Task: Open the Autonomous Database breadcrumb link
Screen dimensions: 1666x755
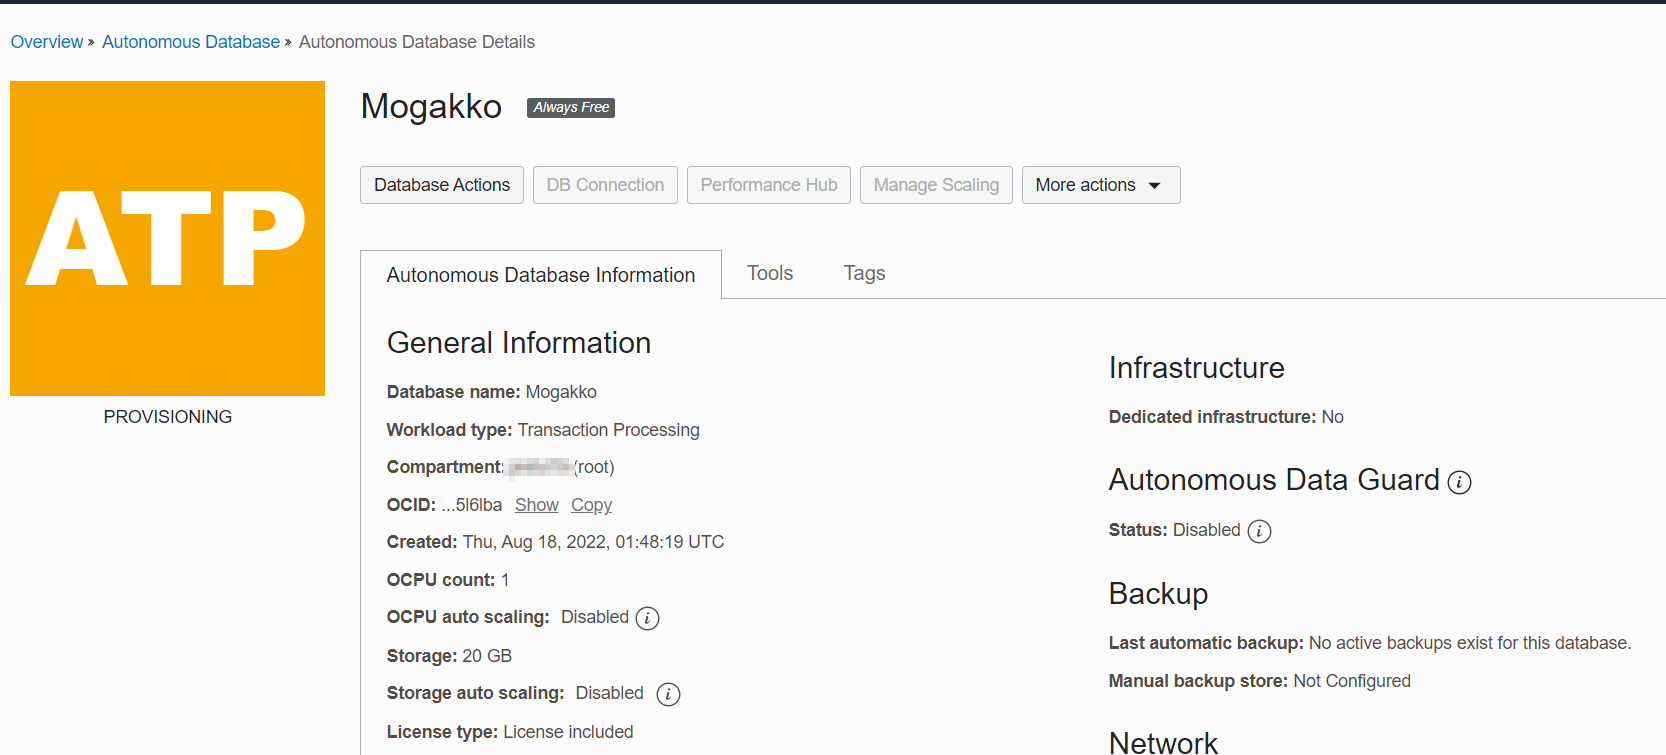Action: [191, 42]
